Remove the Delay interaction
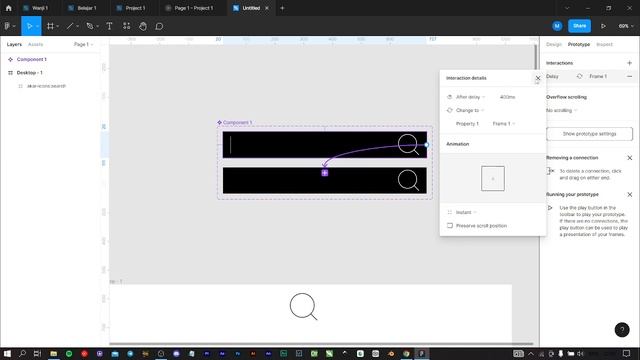 click(629, 76)
